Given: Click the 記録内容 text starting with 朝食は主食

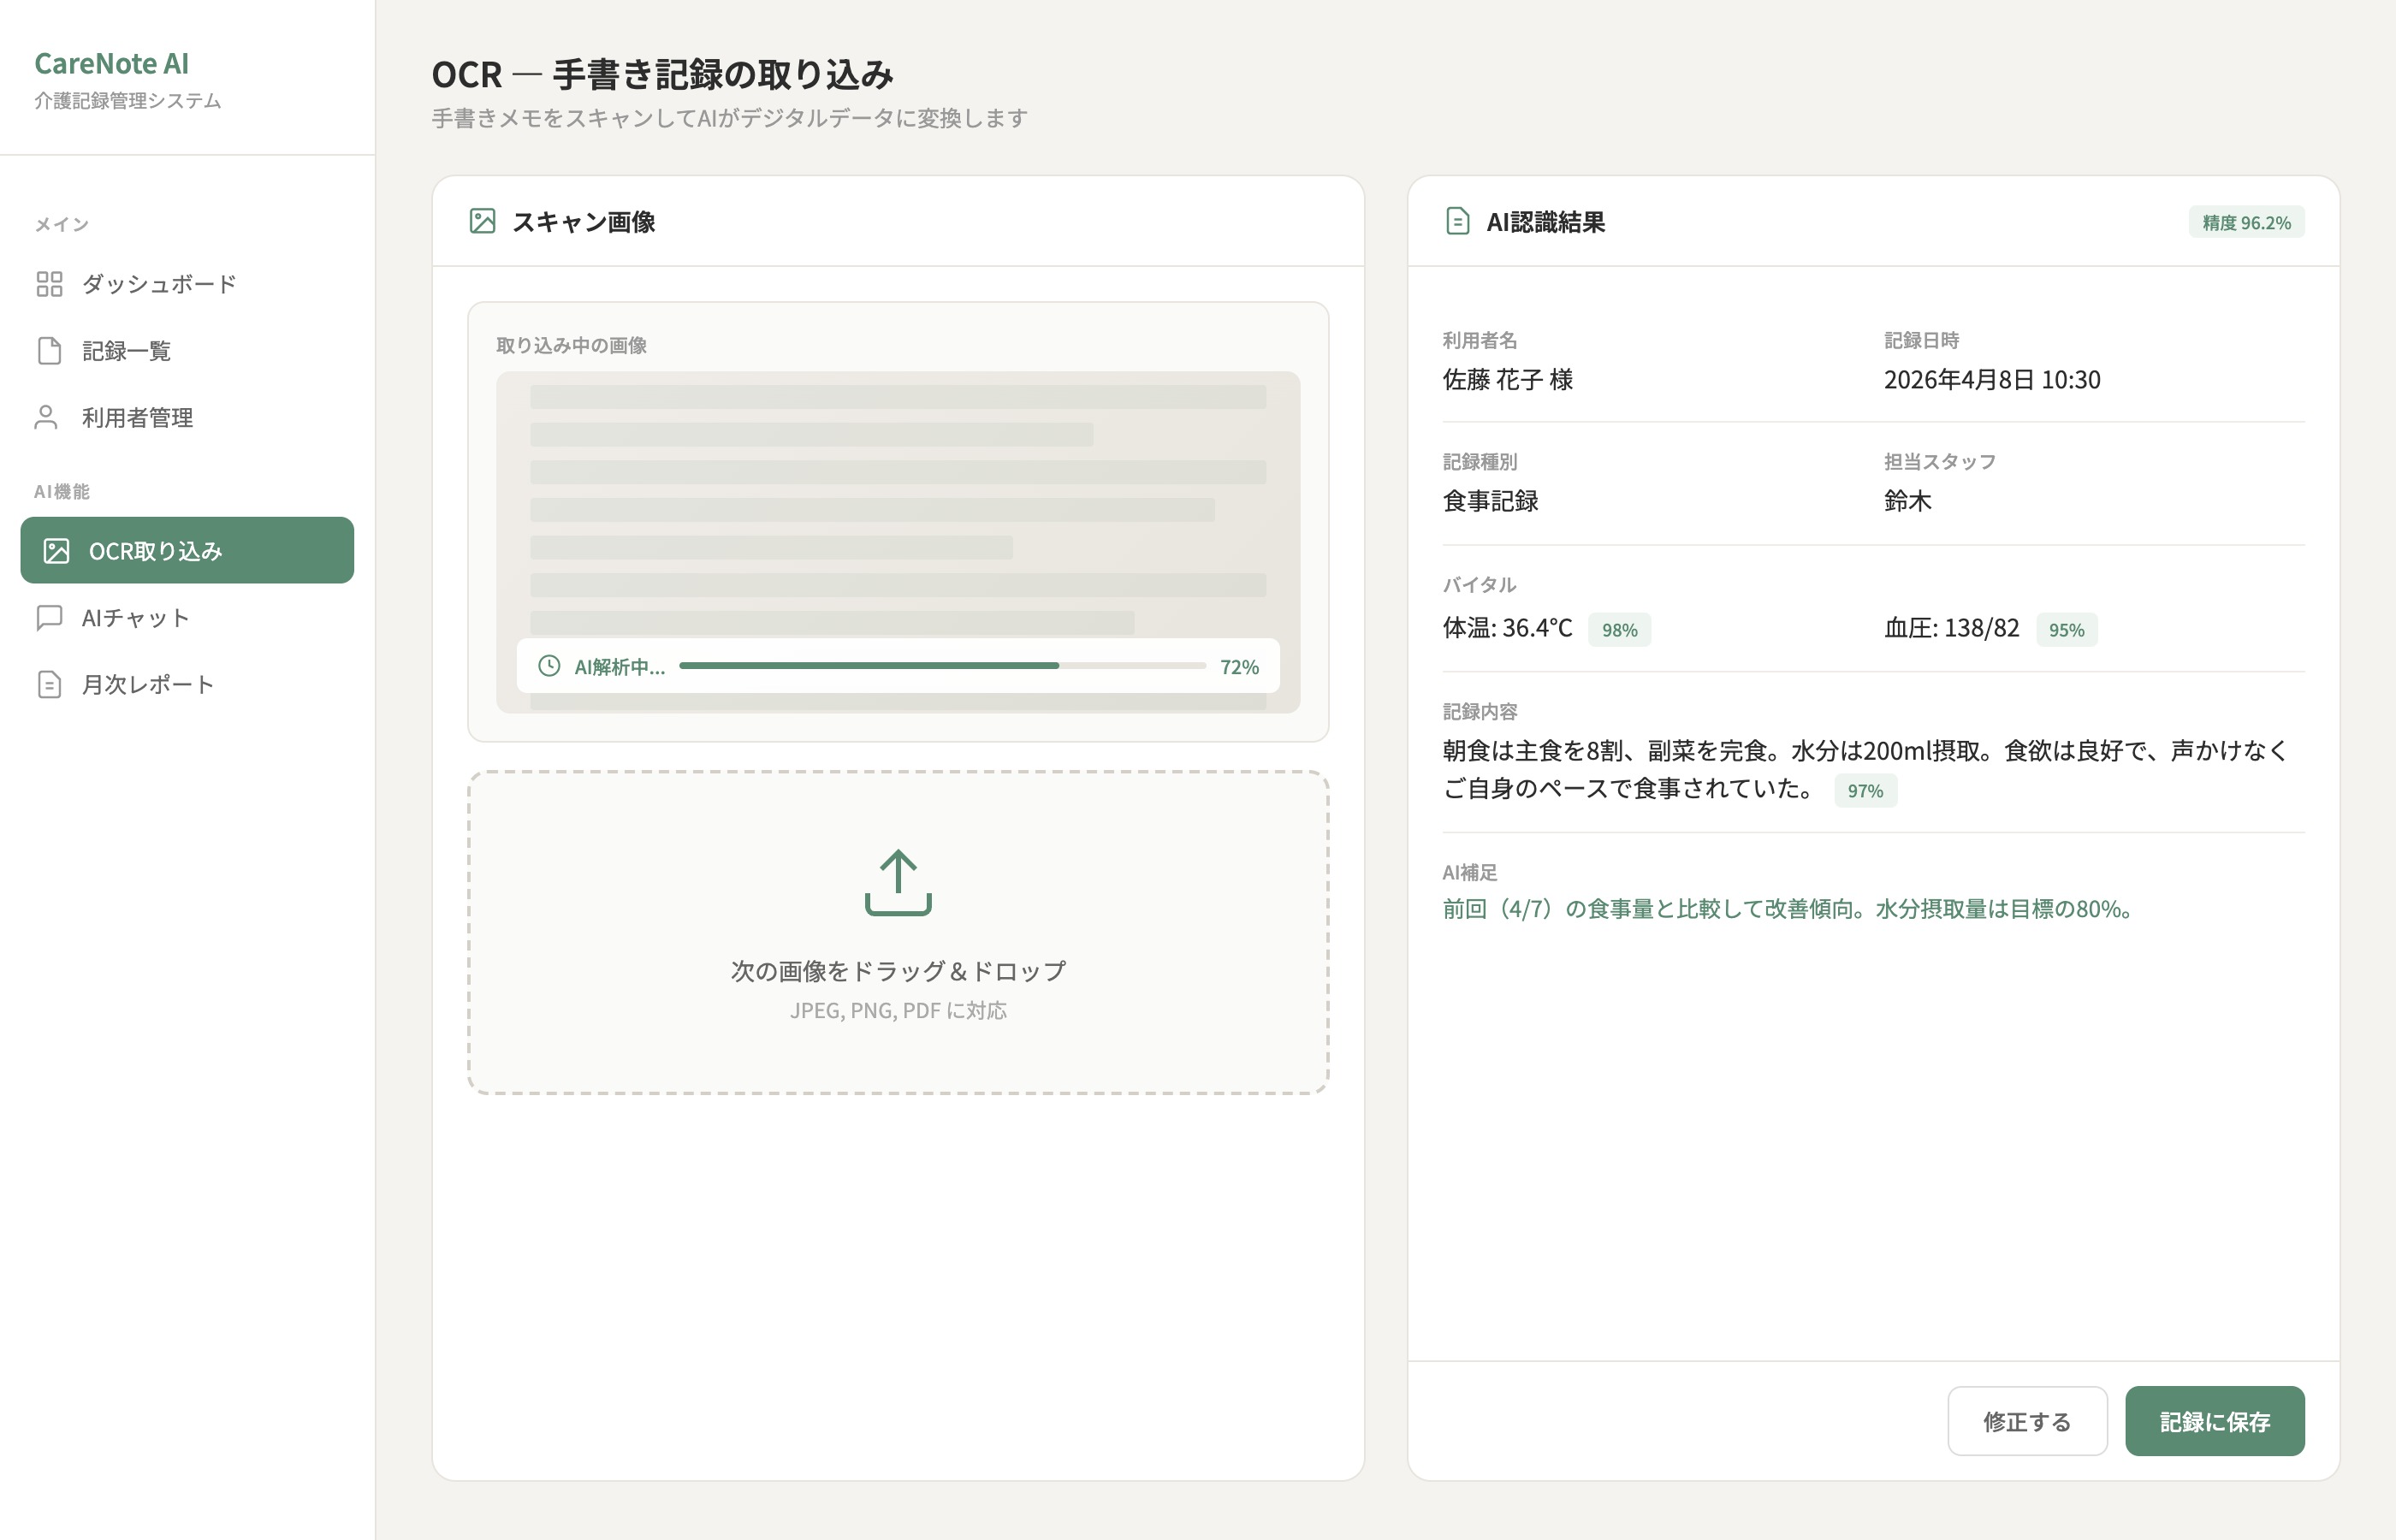Looking at the screenshot, I should (x=1865, y=769).
